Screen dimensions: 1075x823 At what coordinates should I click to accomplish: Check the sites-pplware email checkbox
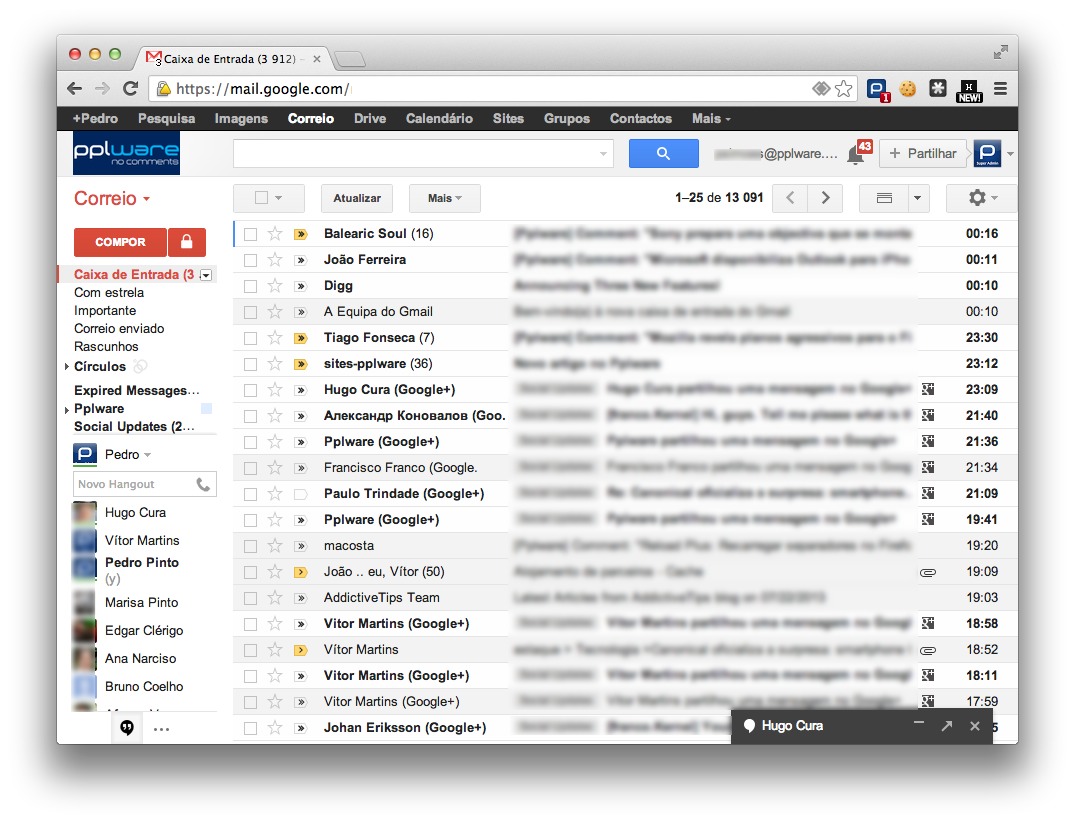coord(250,365)
